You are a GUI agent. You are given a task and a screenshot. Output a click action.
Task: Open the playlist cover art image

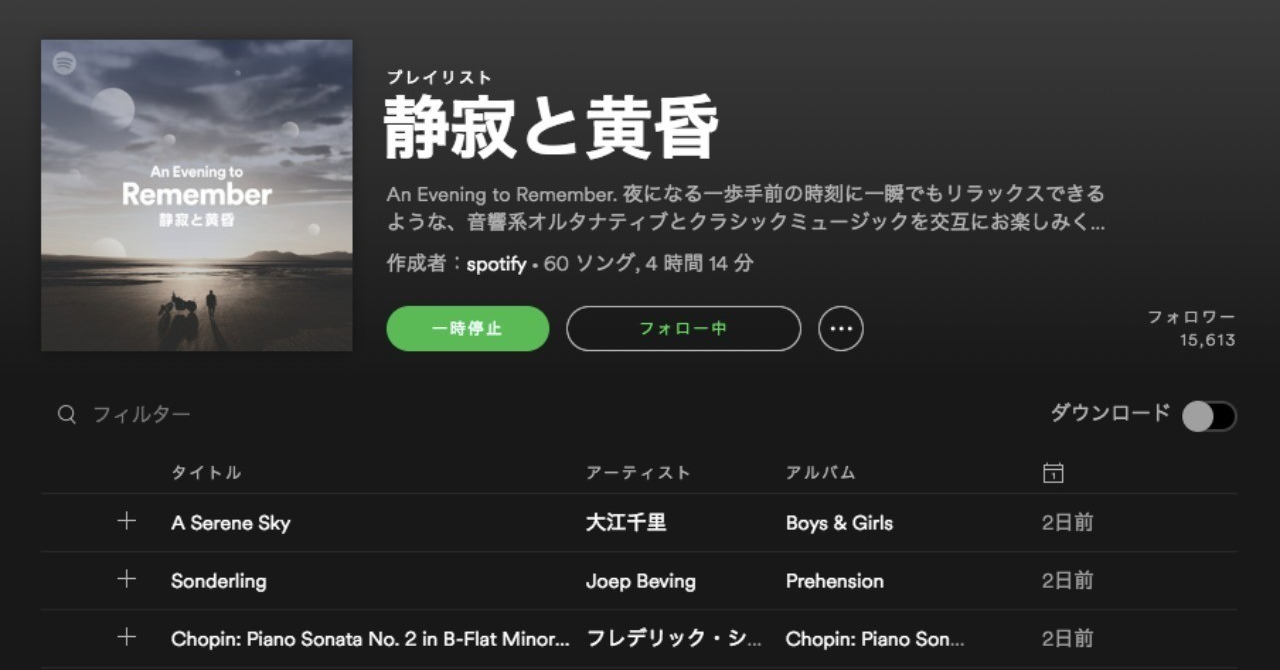(197, 195)
